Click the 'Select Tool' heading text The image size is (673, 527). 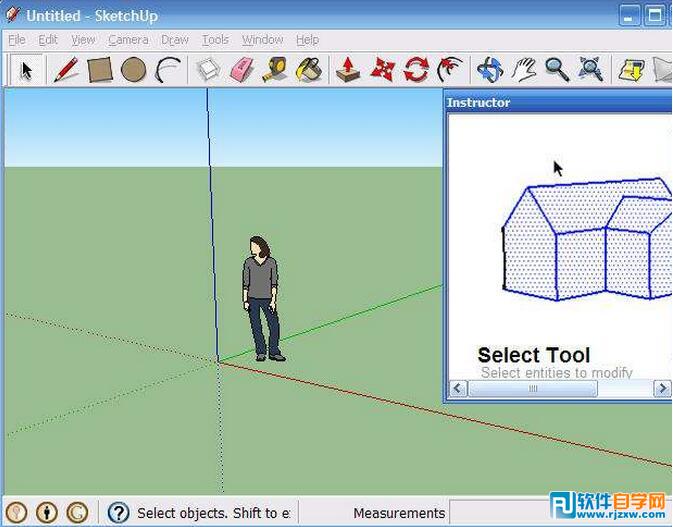534,355
